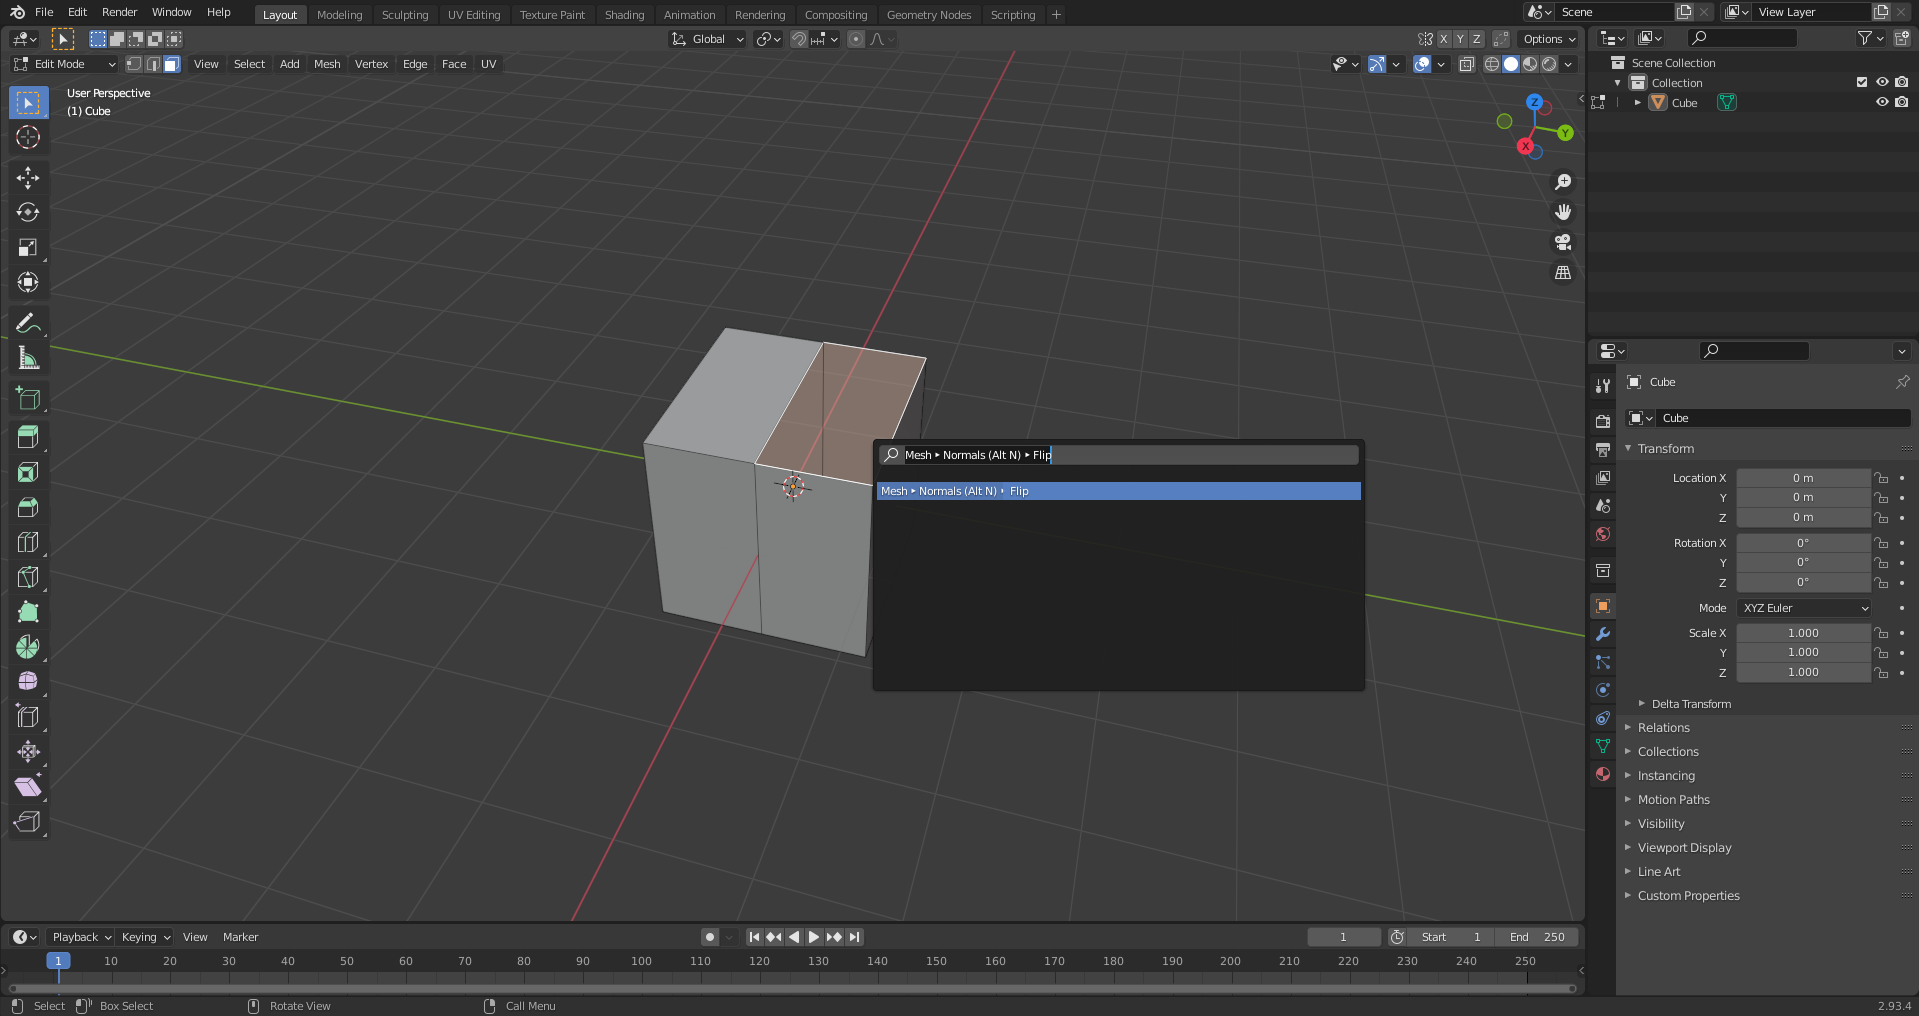Toggle X-ray view

click(x=1467, y=64)
